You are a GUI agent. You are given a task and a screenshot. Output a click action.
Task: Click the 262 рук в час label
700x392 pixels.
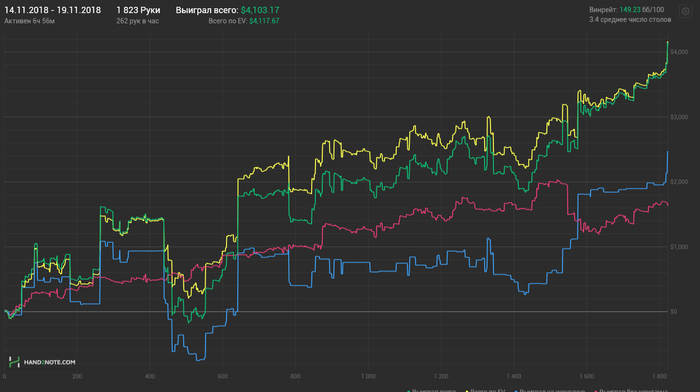[x=138, y=21]
